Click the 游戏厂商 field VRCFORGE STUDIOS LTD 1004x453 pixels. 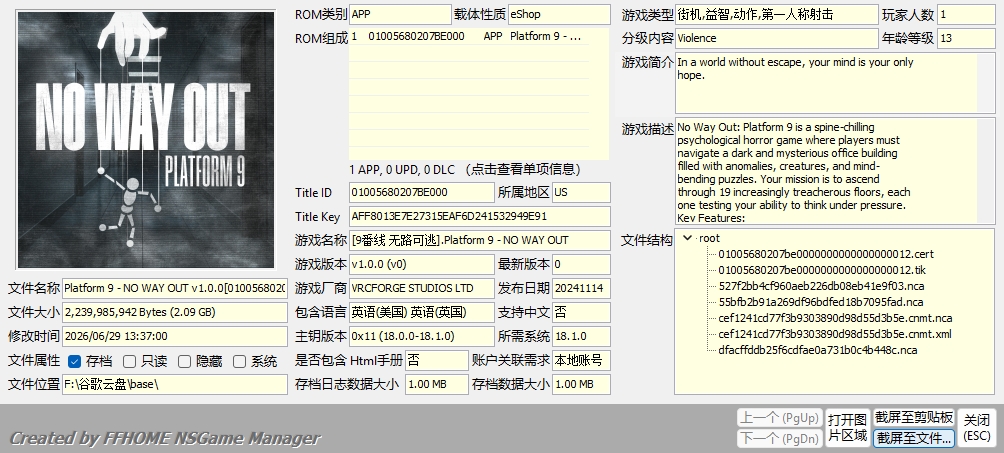click(x=421, y=288)
